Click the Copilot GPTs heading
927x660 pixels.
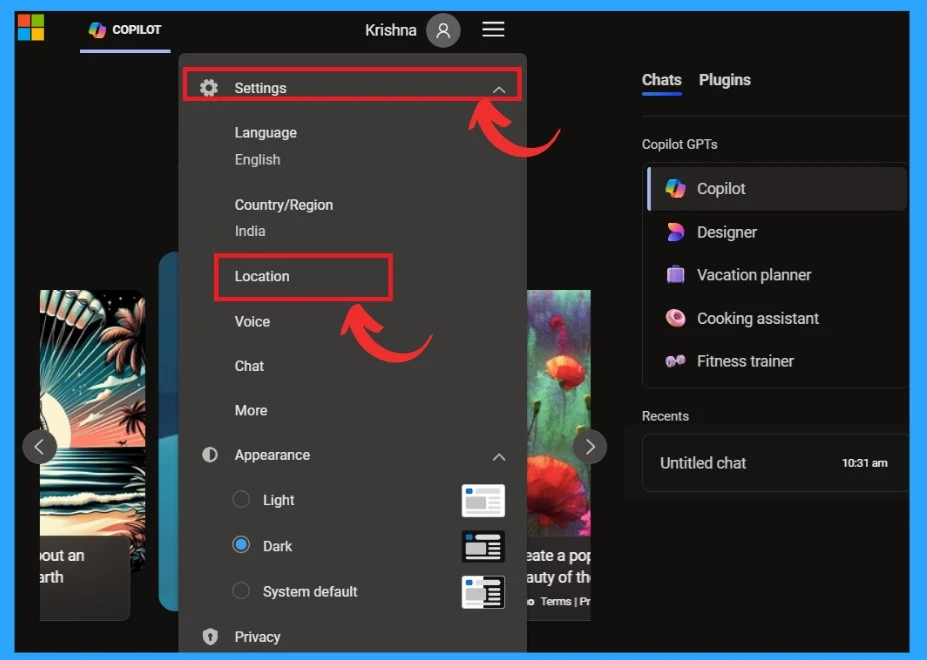(x=679, y=144)
